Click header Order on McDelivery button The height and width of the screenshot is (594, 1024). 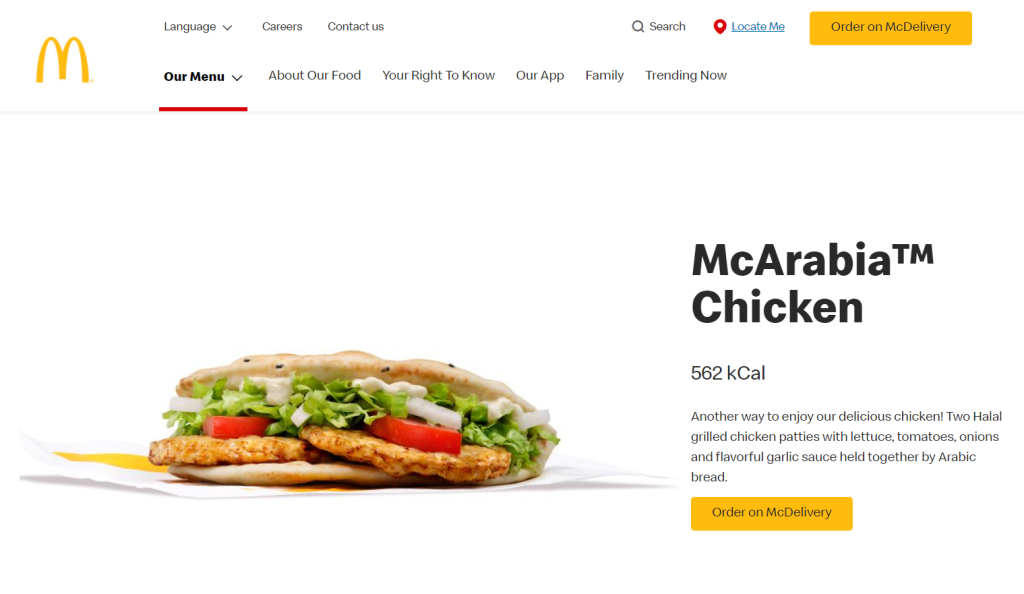[x=890, y=28]
